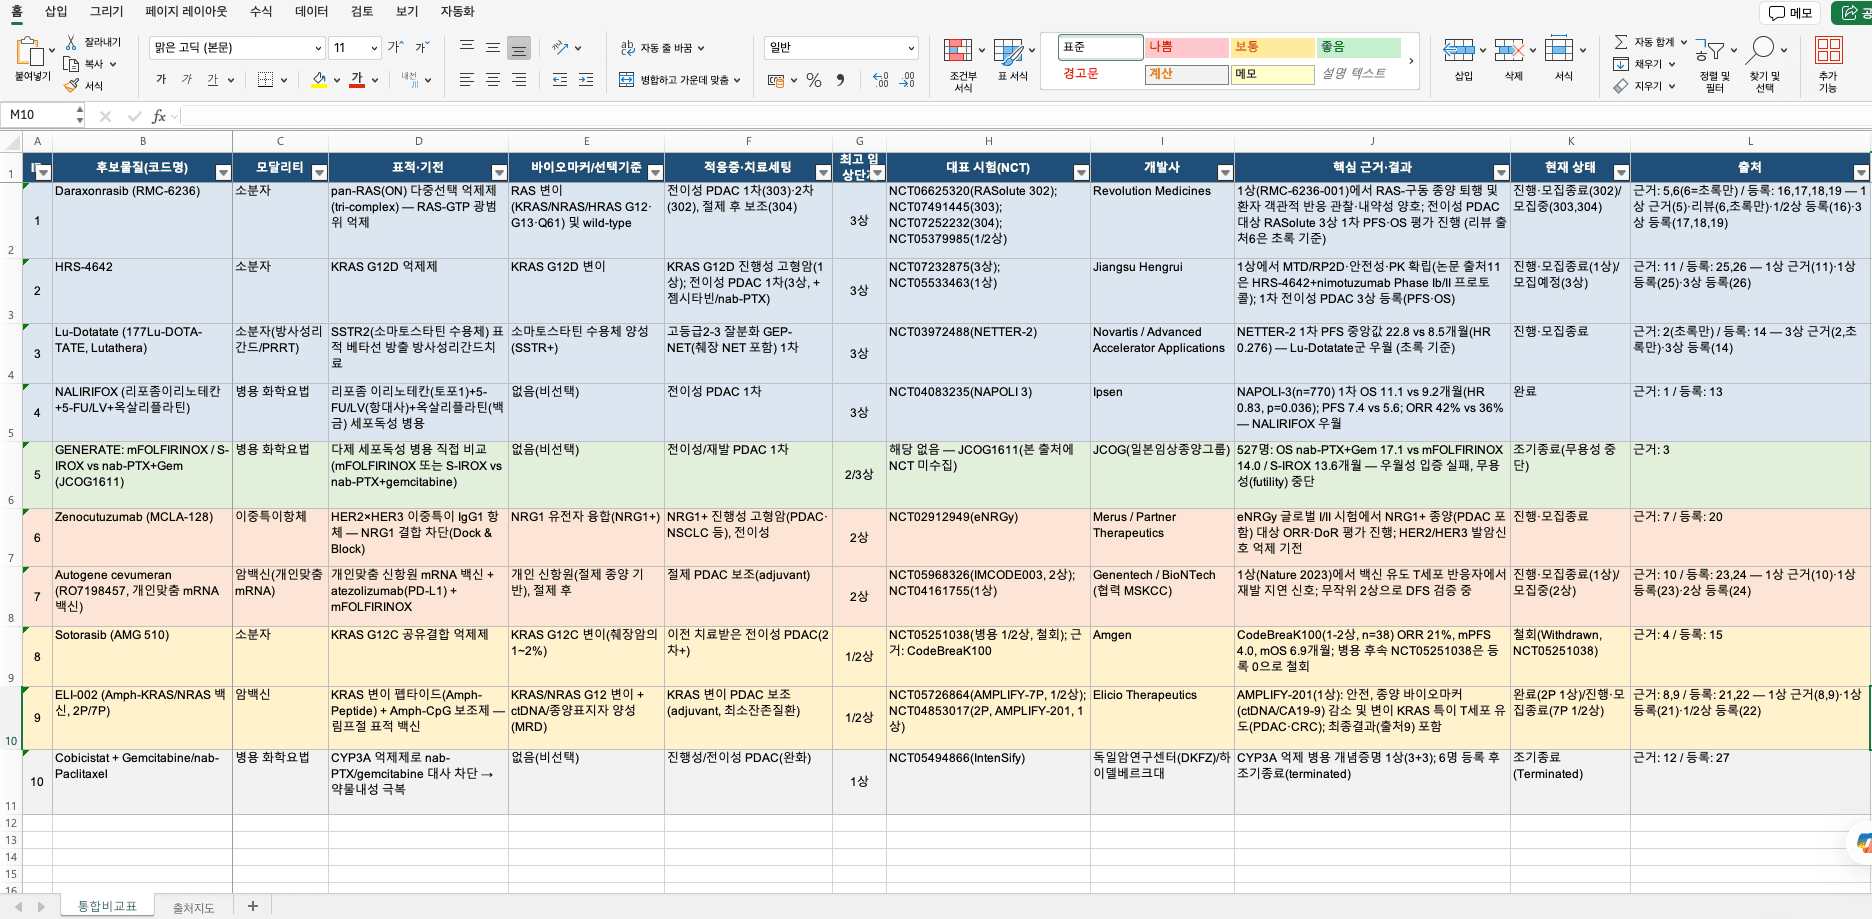
Task: Increase the font size
Action: [x=396, y=47]
